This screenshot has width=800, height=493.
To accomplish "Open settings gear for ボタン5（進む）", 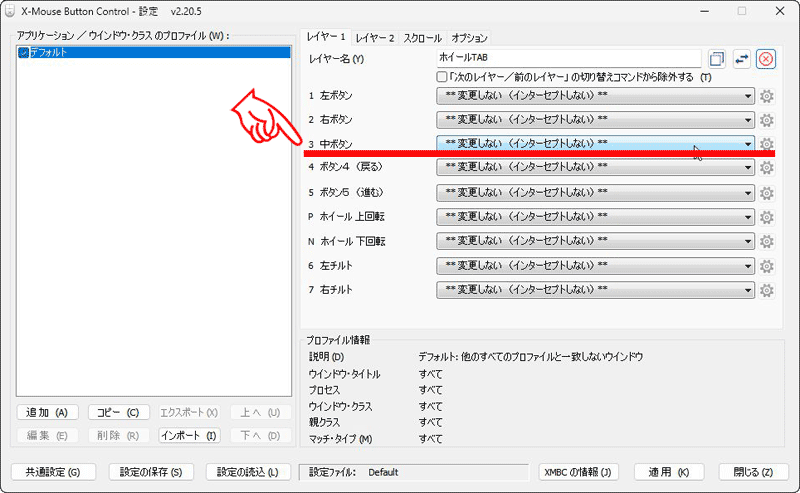I will [x=766, y=193].
